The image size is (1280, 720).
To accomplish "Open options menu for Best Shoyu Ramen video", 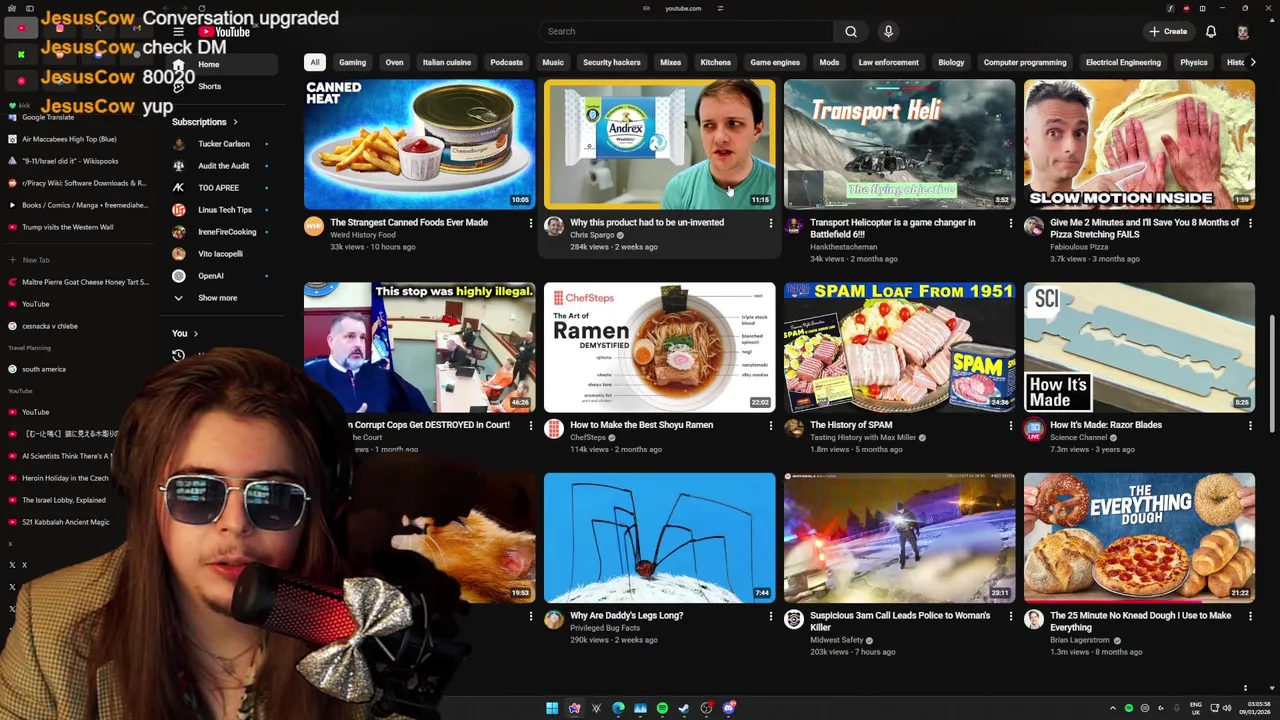I will [x=771, y=425].
